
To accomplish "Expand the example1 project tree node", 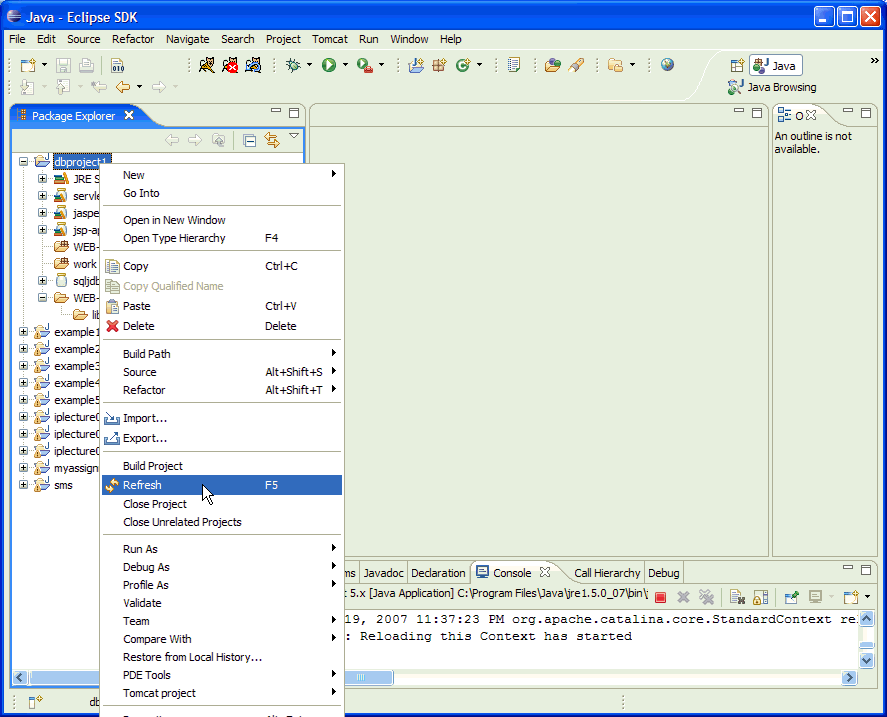I will 24,332.
